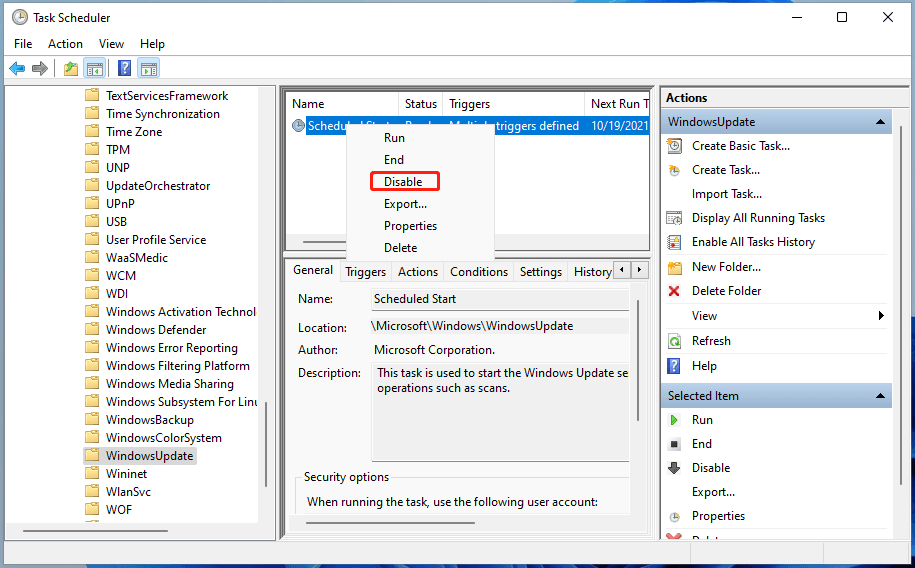The height and width of the screenshot is (568, 915).
Task: Open the Action menu
Action: pos(65,44)
